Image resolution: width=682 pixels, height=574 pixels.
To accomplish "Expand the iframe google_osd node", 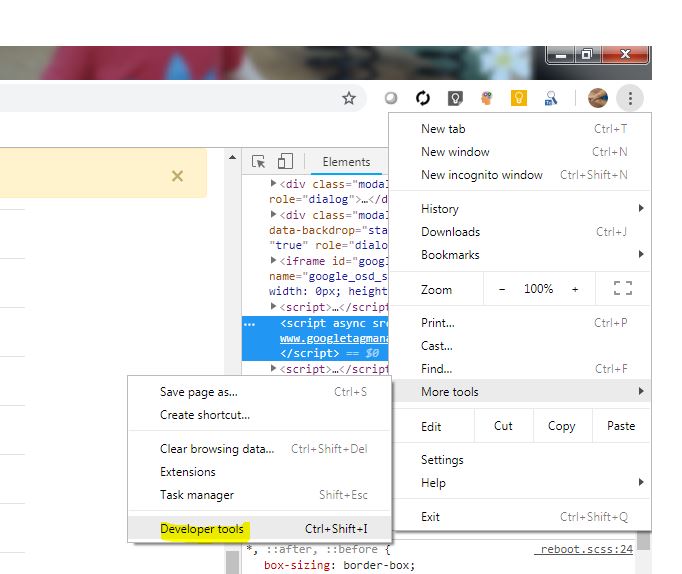I will [x=273, y=260].
